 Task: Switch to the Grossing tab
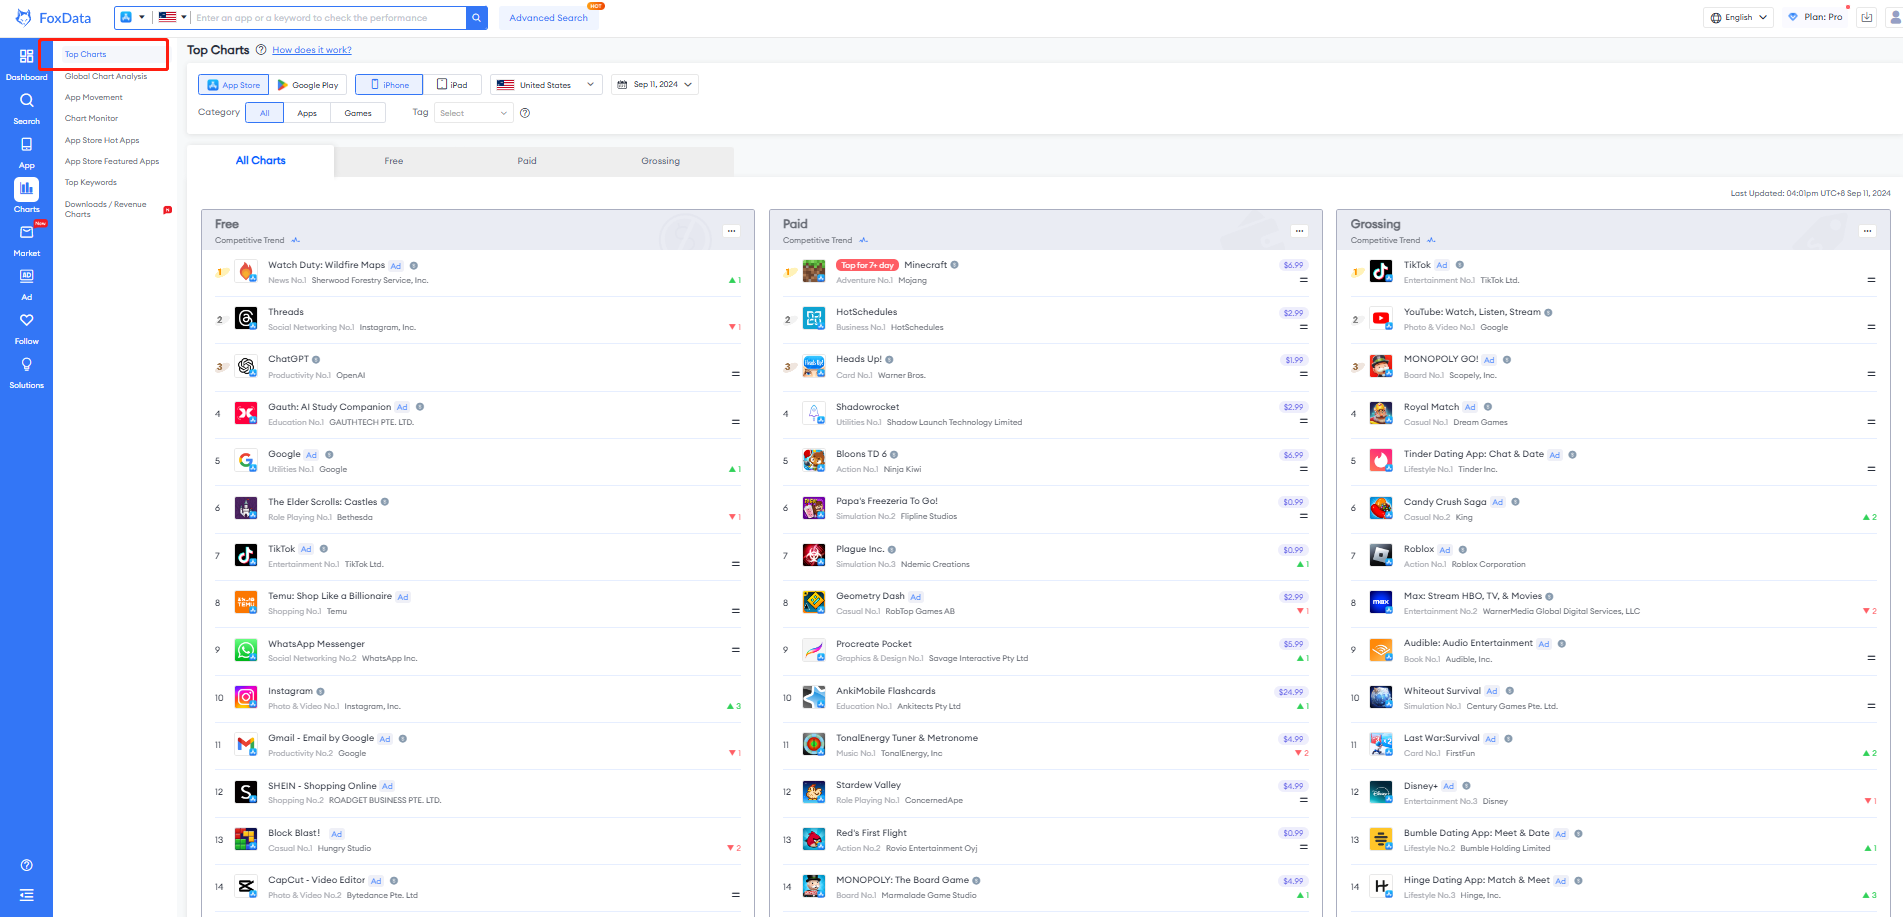660,161
